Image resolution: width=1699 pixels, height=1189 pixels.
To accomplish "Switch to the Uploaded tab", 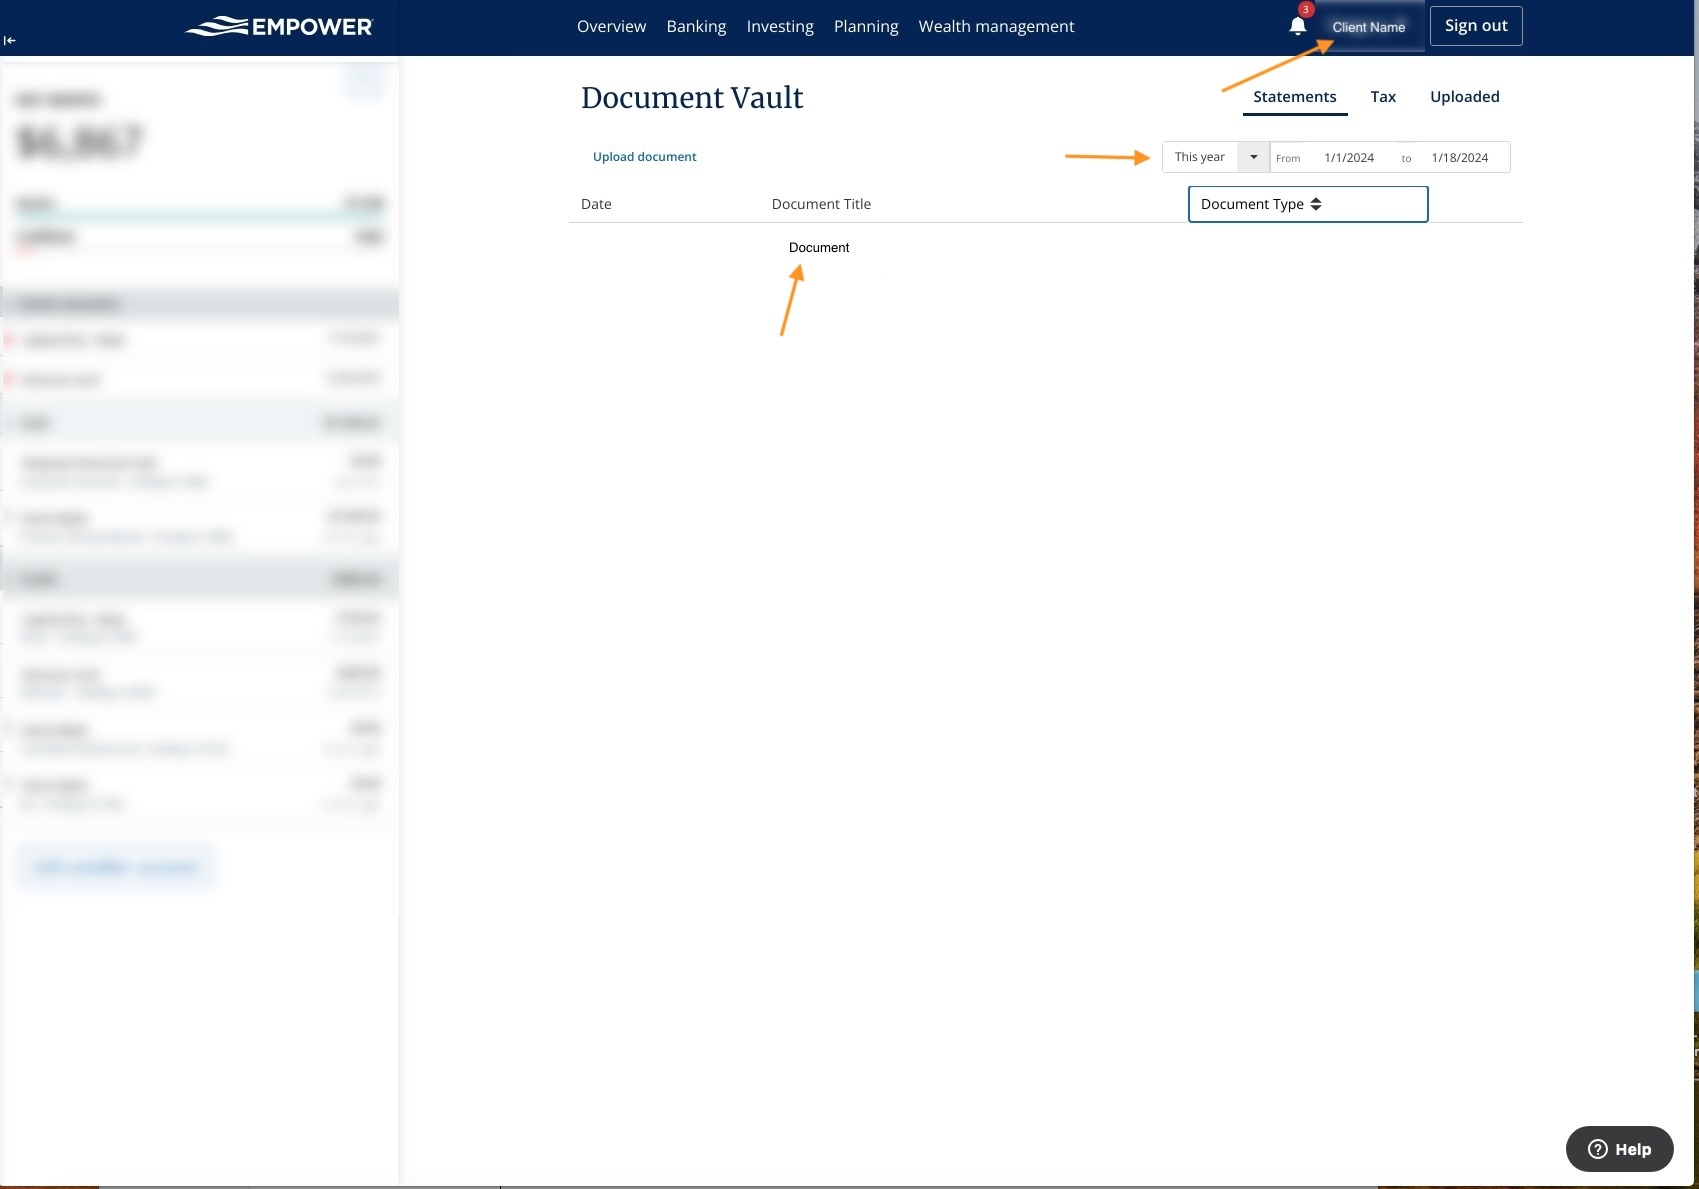I will [x=1464, y=96].
